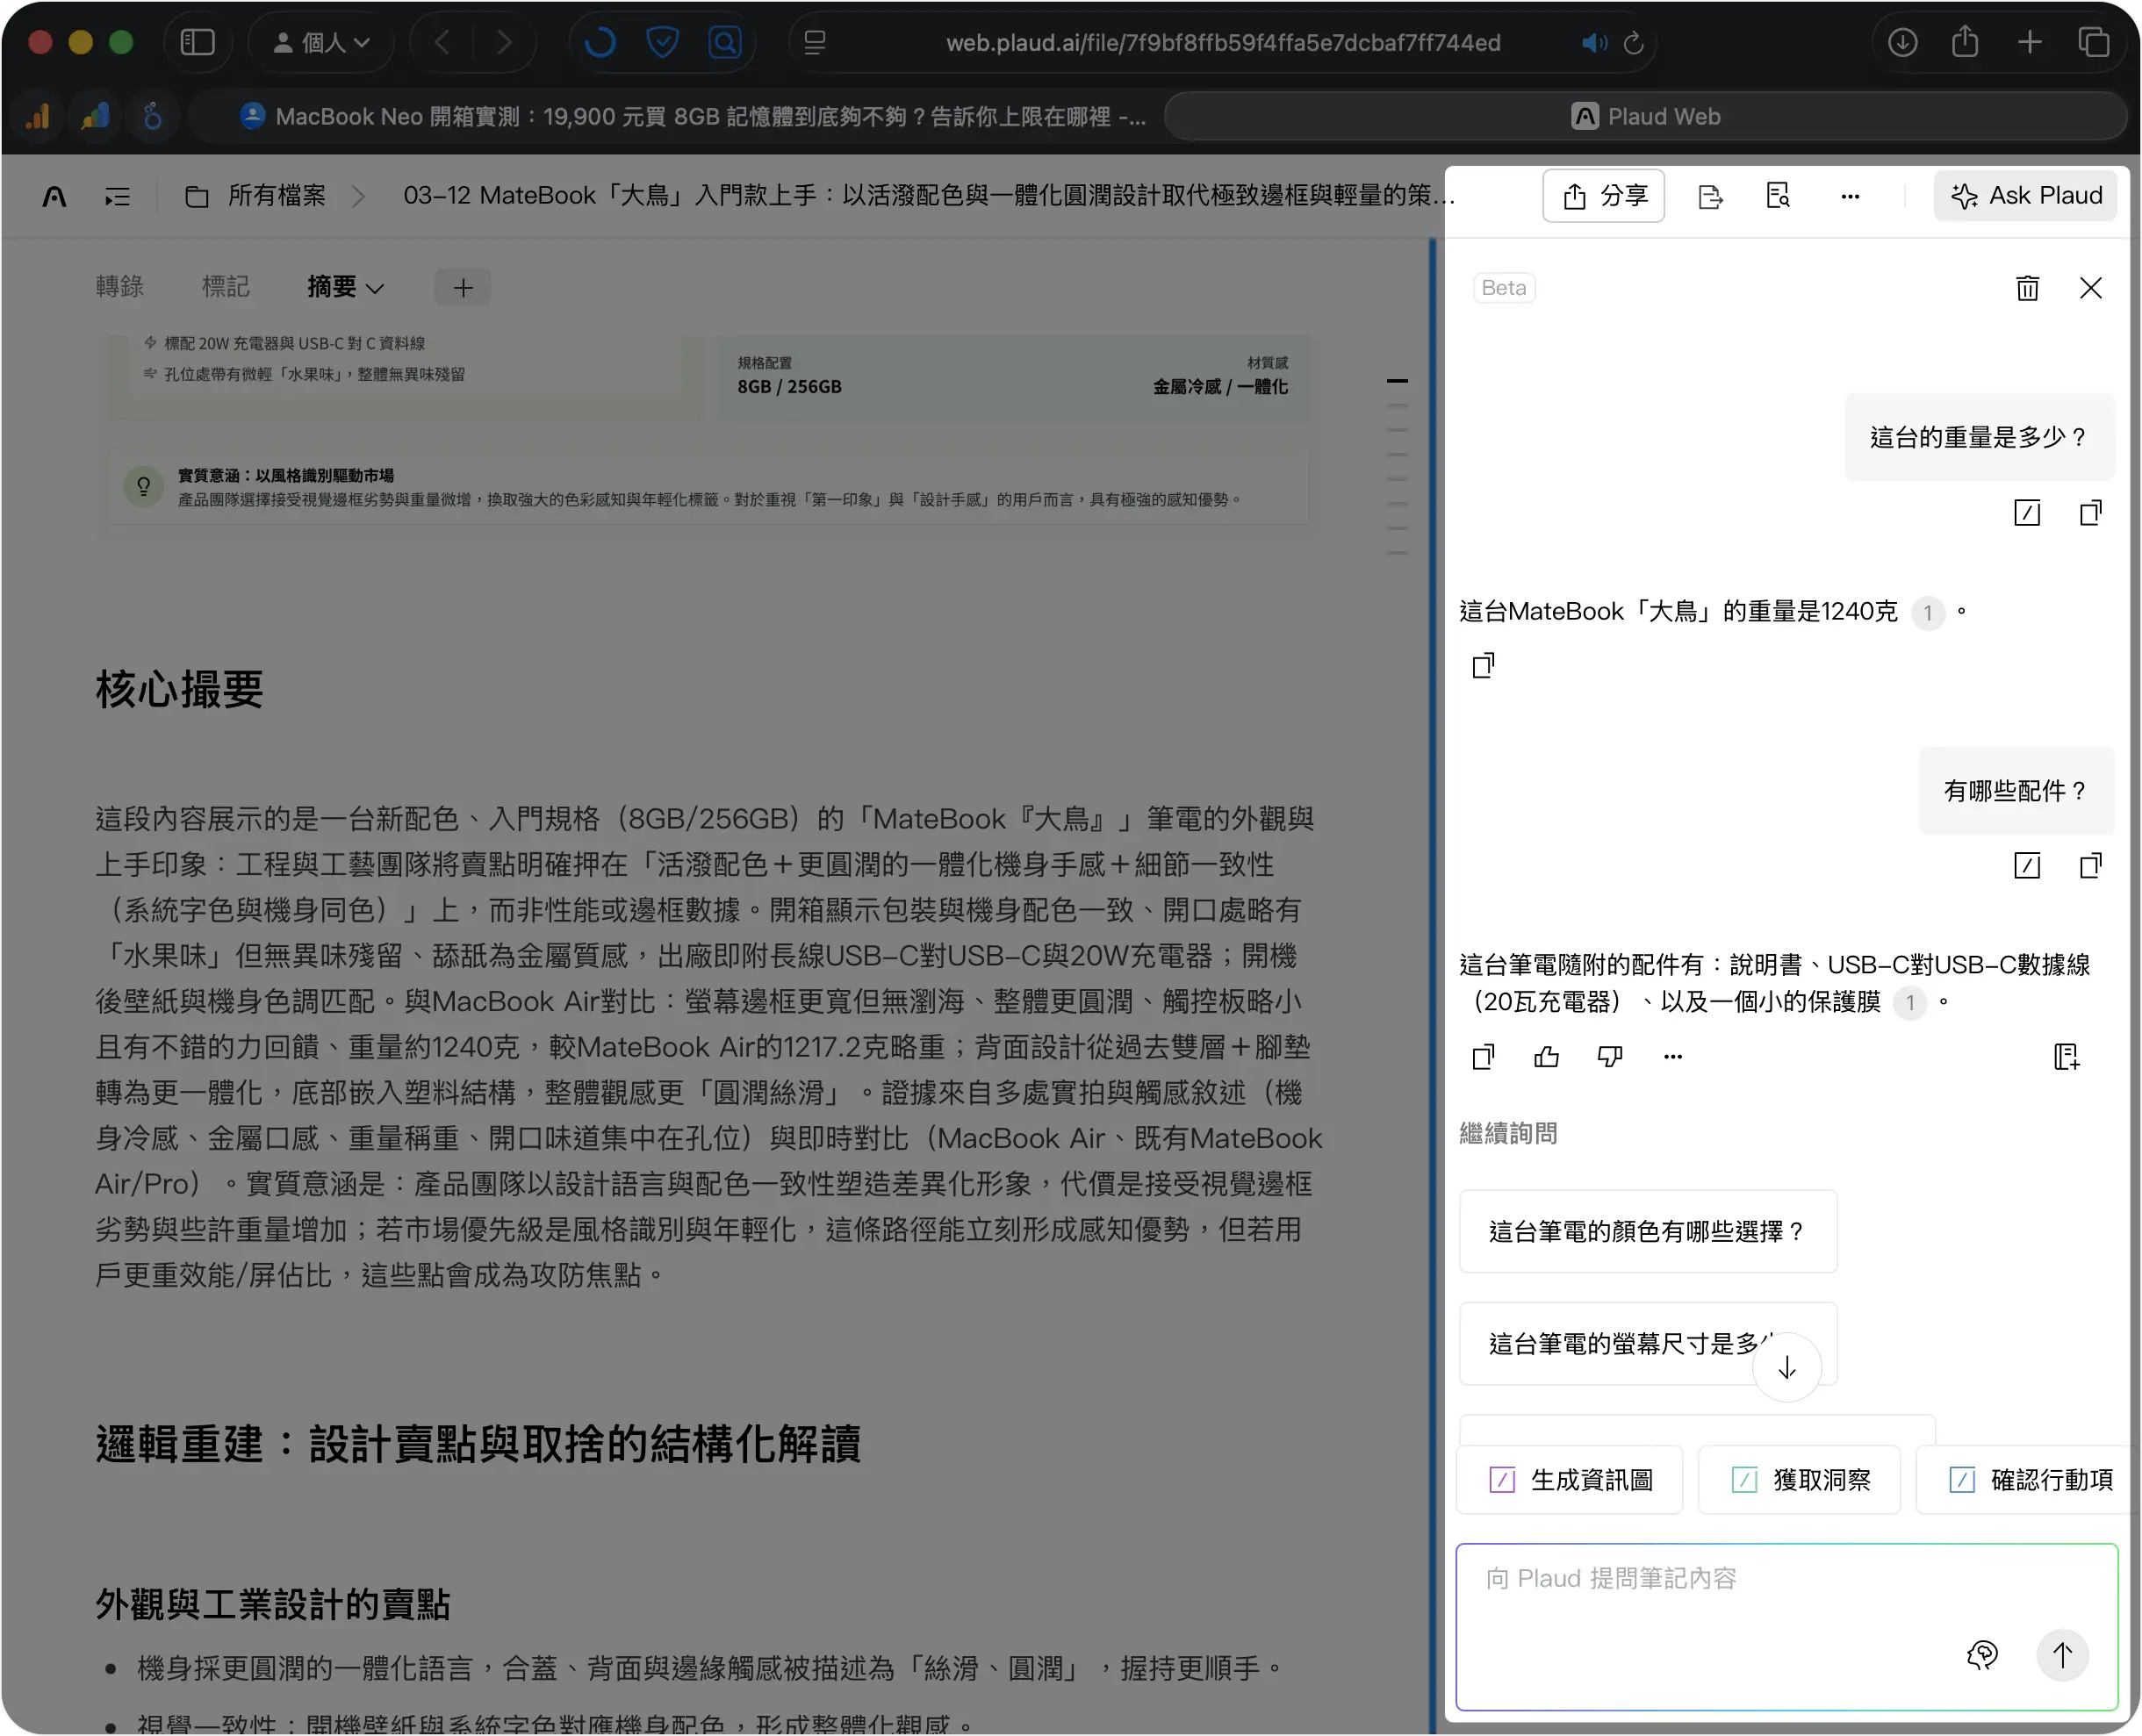
Task: Open citation 1 on the accessories answer
Action: [x=1909, y=1002]
